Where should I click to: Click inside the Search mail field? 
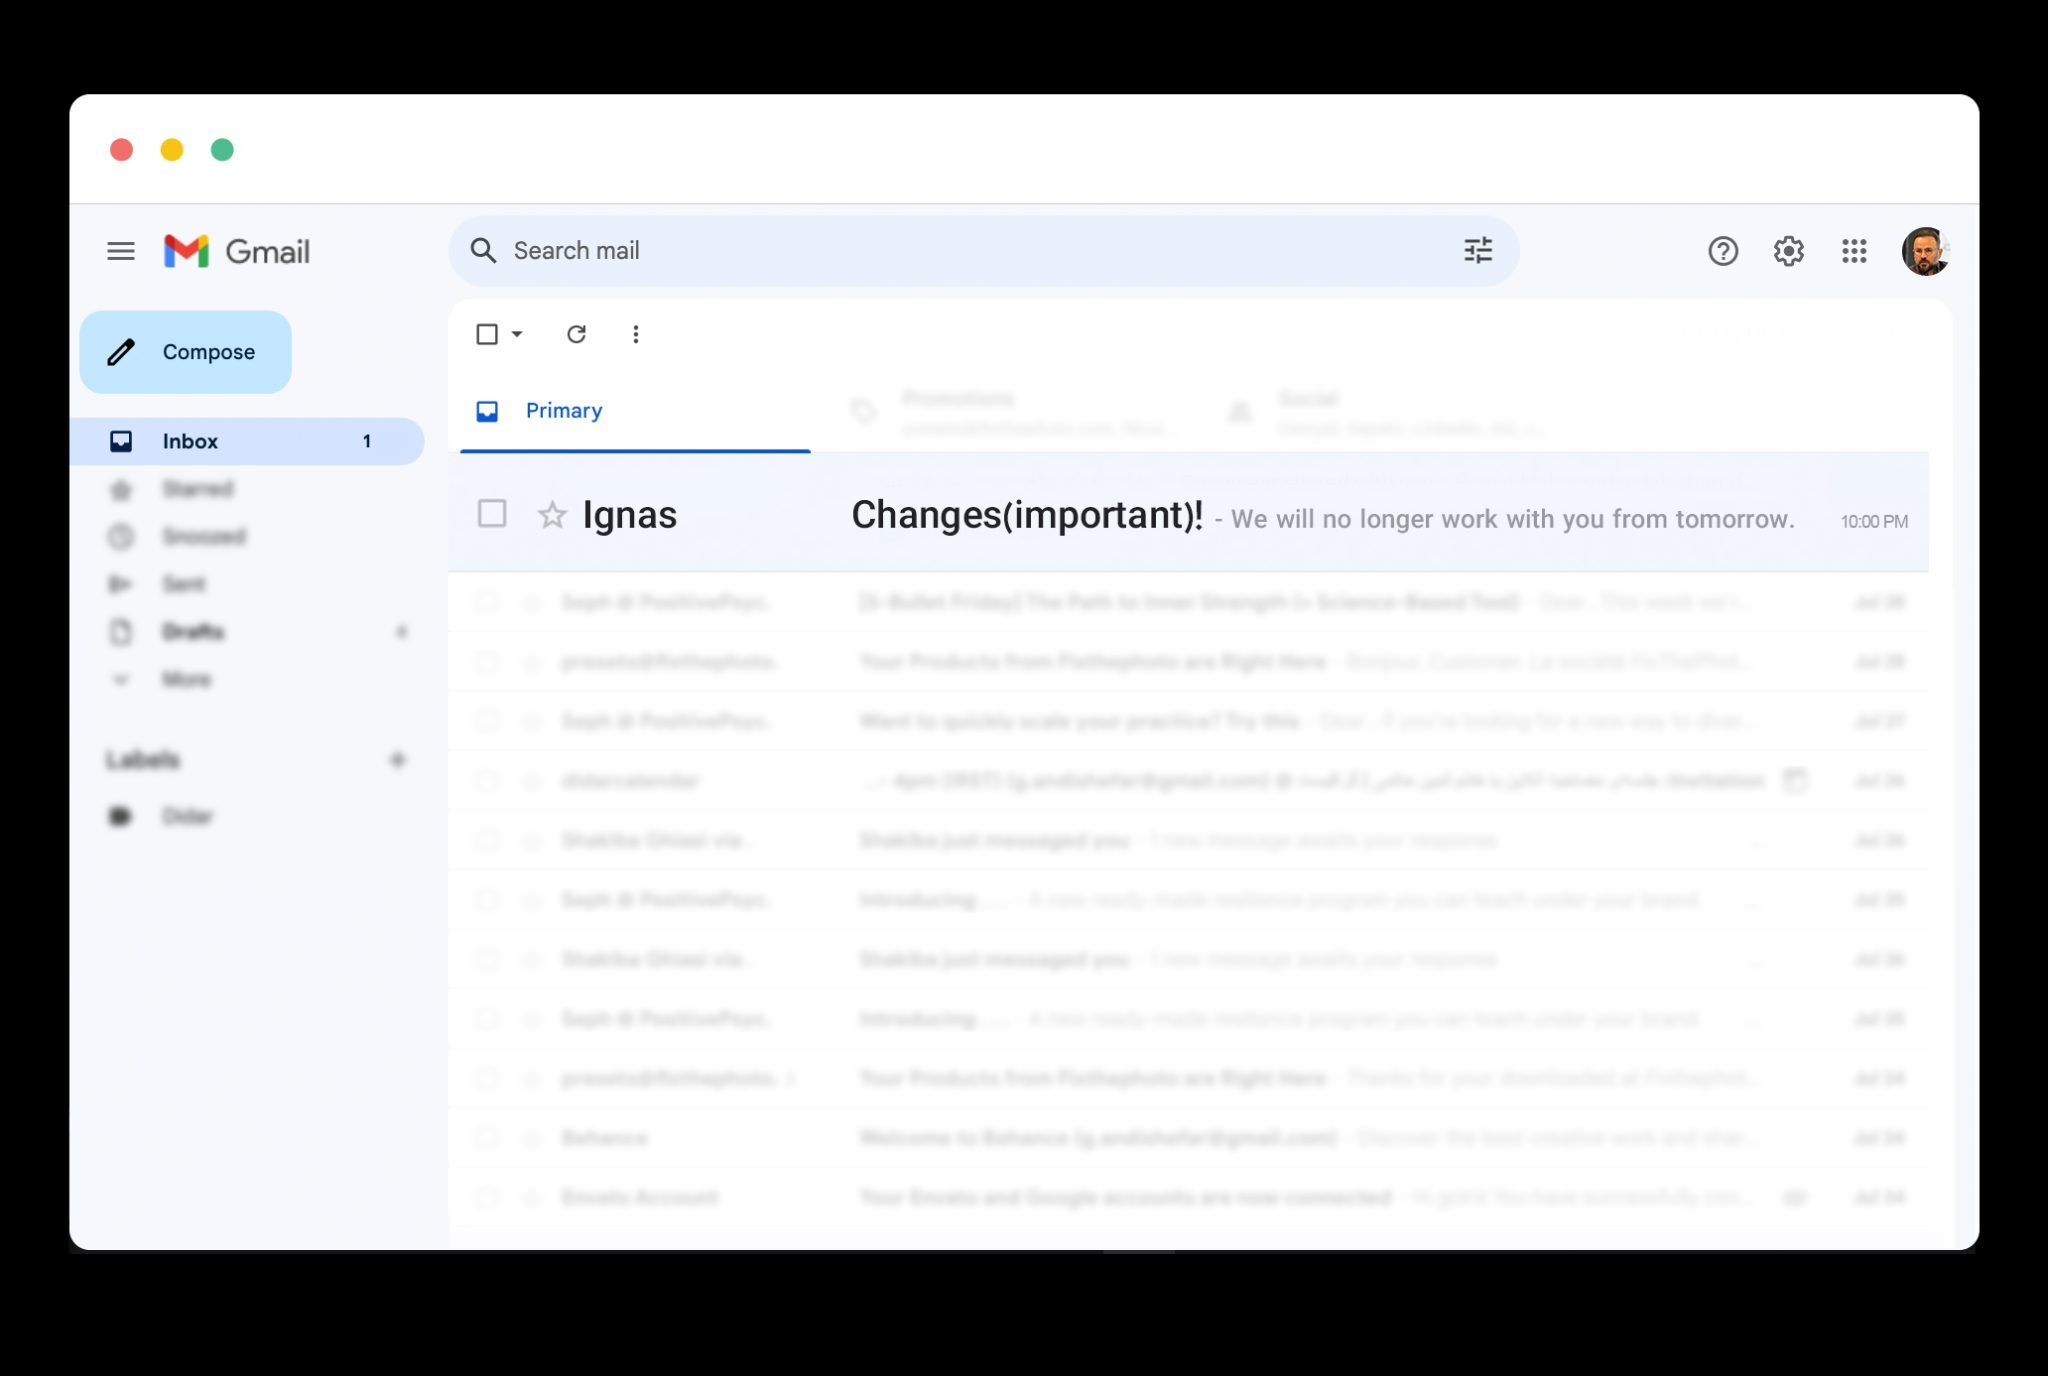click(984, 251)
